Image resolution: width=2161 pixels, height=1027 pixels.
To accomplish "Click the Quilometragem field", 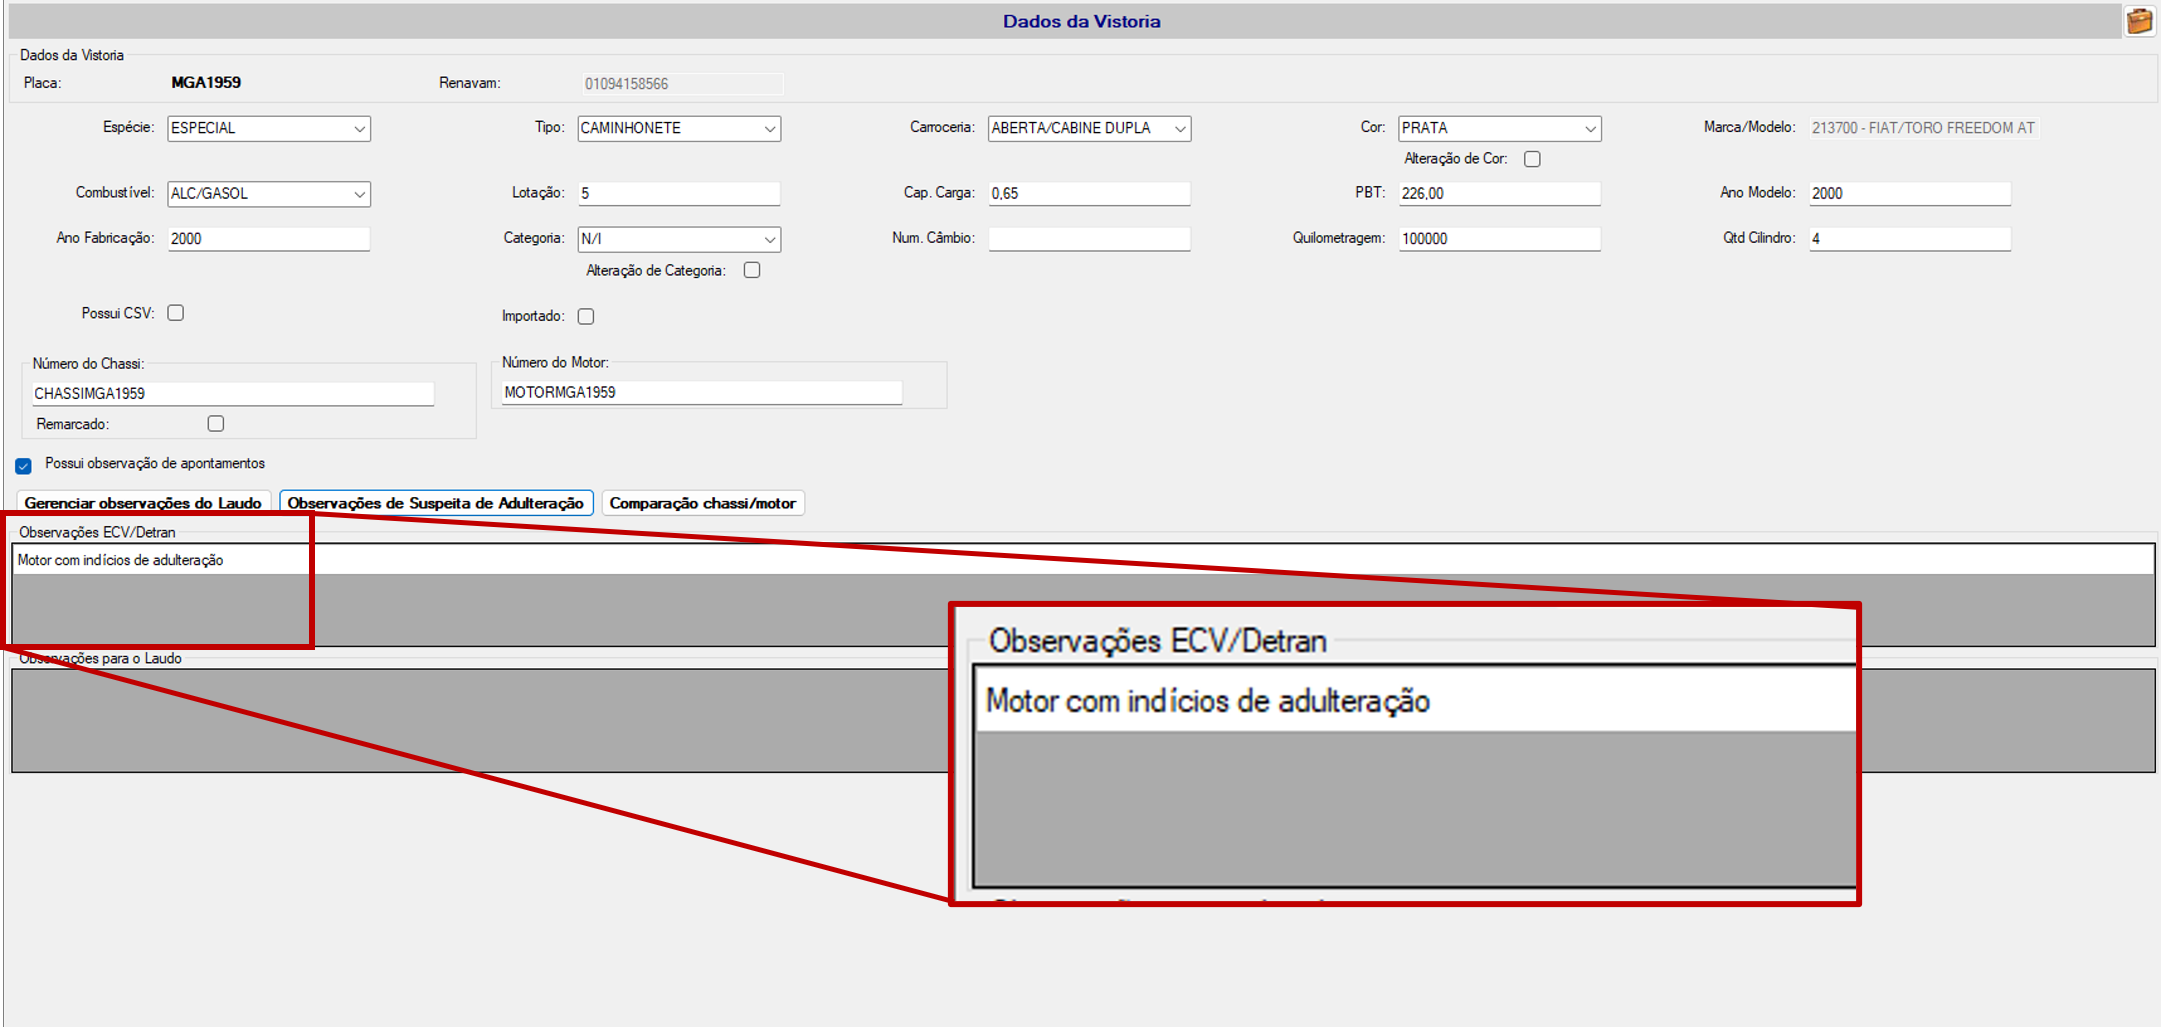I will tap(1499, 239).
